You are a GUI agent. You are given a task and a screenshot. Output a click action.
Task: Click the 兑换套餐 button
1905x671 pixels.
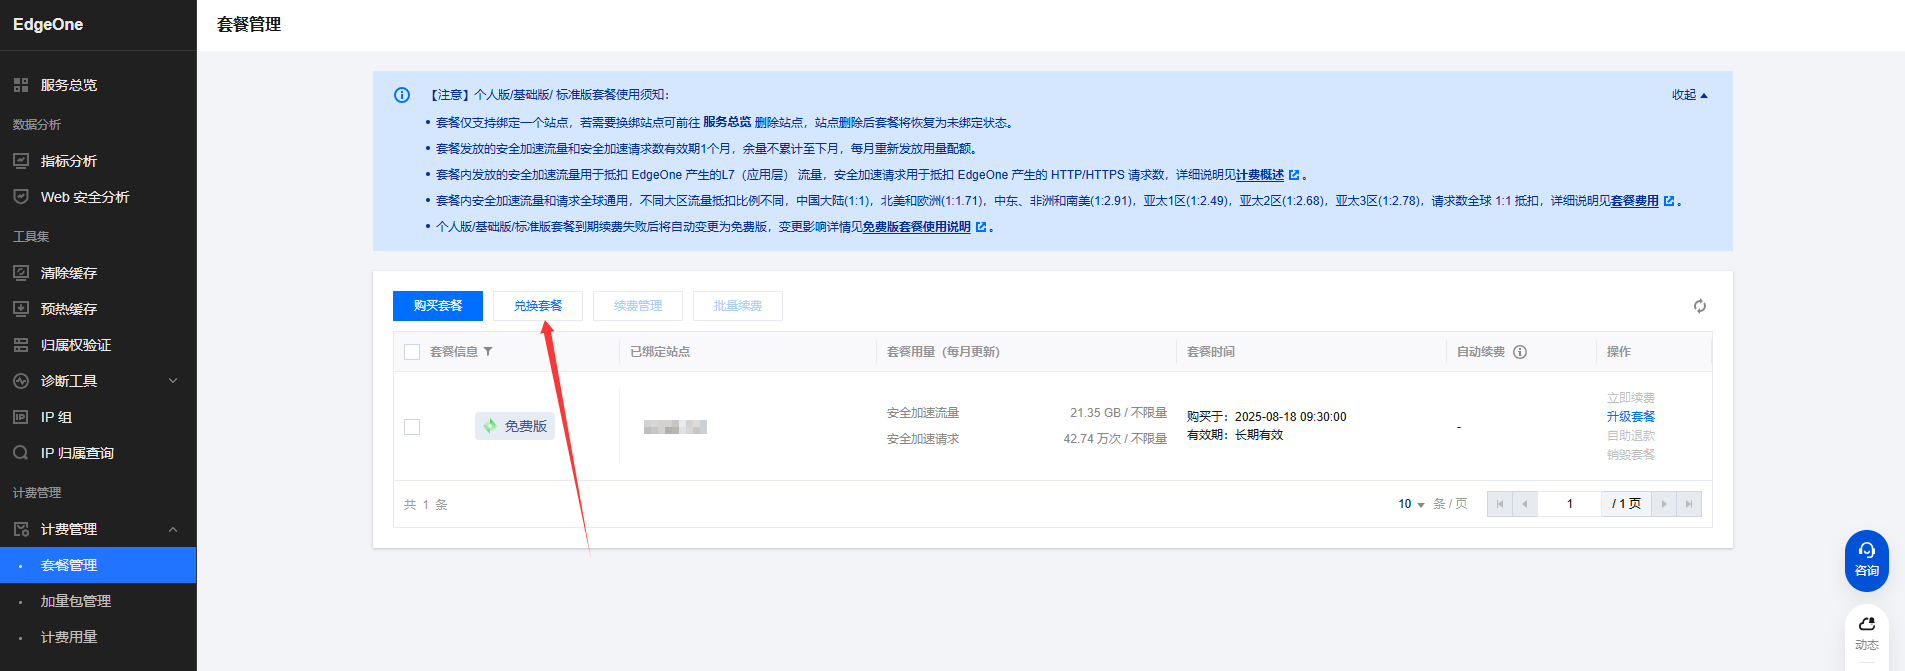(538, 306)
